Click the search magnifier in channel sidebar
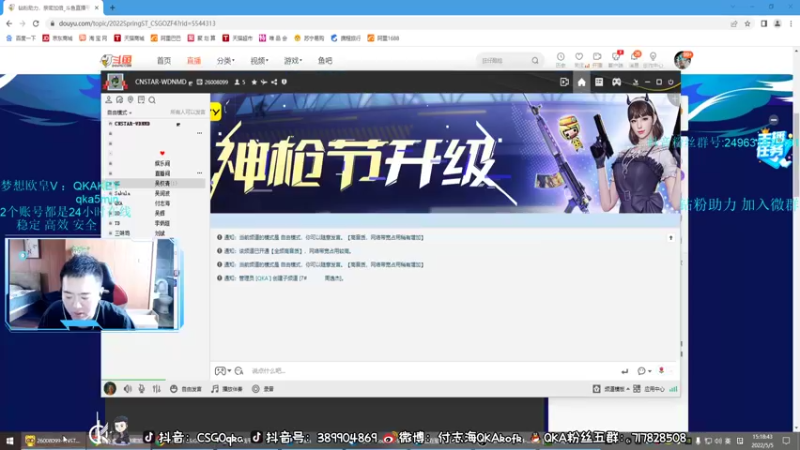This screenshot has width=800, height=450. [x=152, y=100]
